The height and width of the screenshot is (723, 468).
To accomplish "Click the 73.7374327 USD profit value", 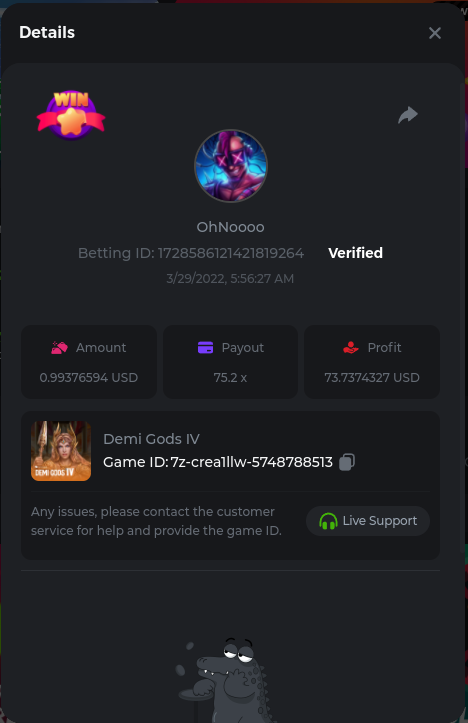I will tap(372, 378).
